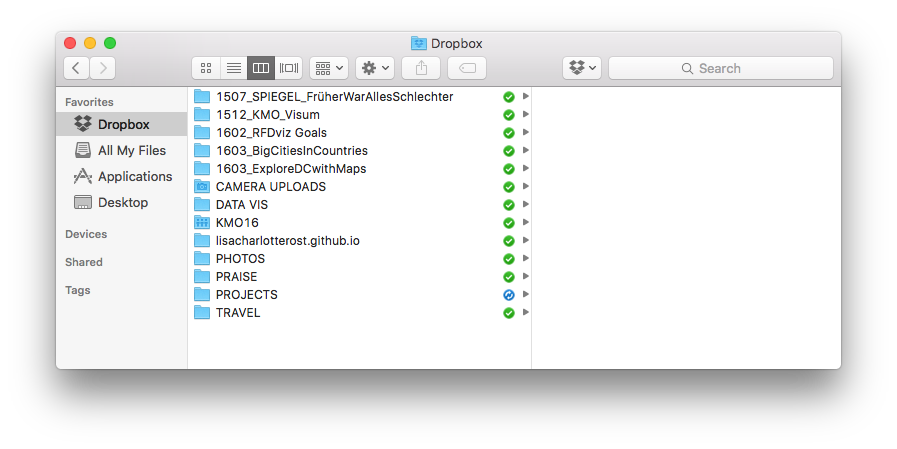897x449 pixels.
Task: Select the TRAVEL folder name
Action: click(x=238, y=313)
